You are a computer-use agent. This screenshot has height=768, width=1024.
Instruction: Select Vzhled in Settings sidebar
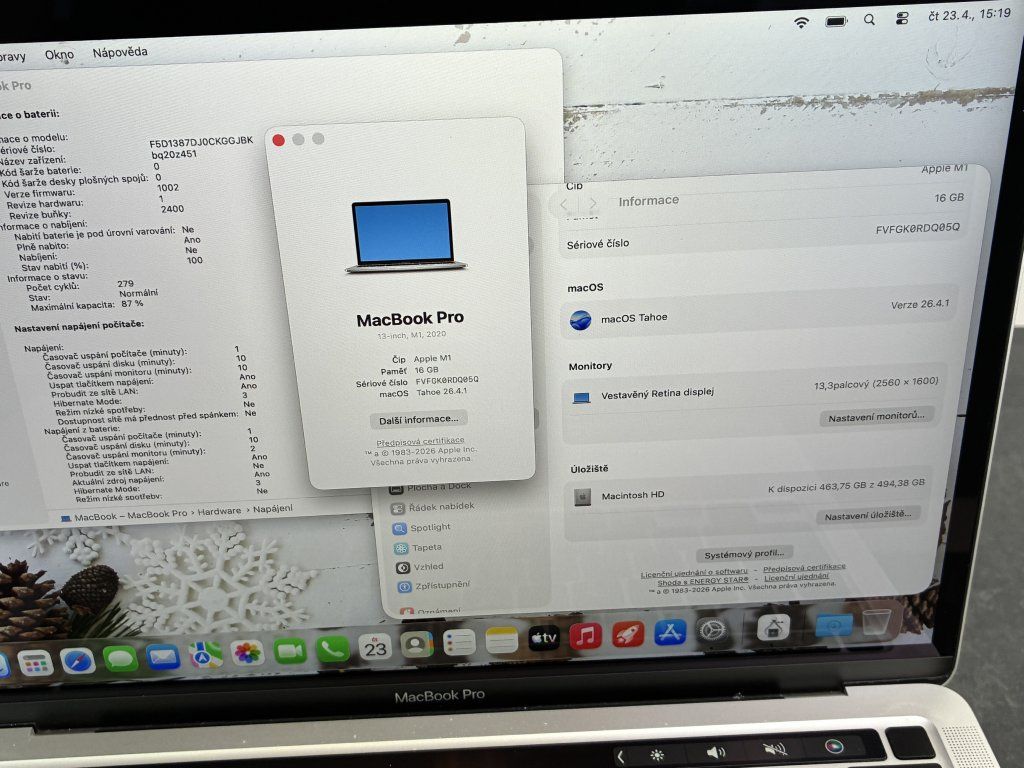pyautogui.click(x=421, y=567)
